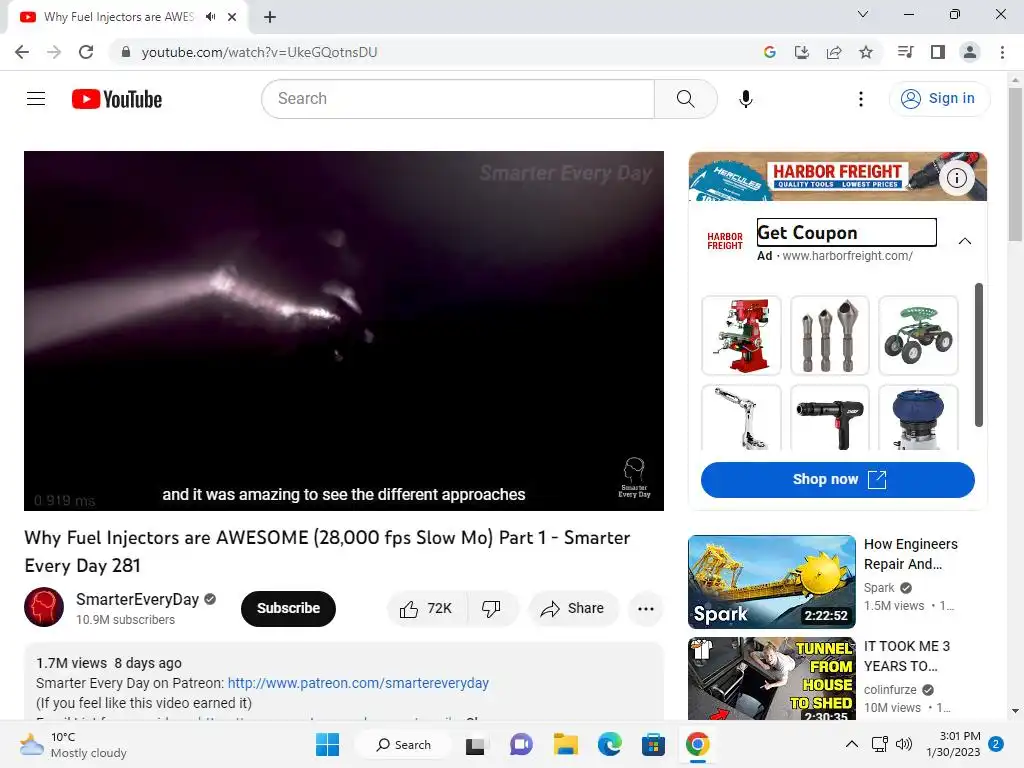1024x768 pixels.
Task: Share the video
Action: (573, 609)
